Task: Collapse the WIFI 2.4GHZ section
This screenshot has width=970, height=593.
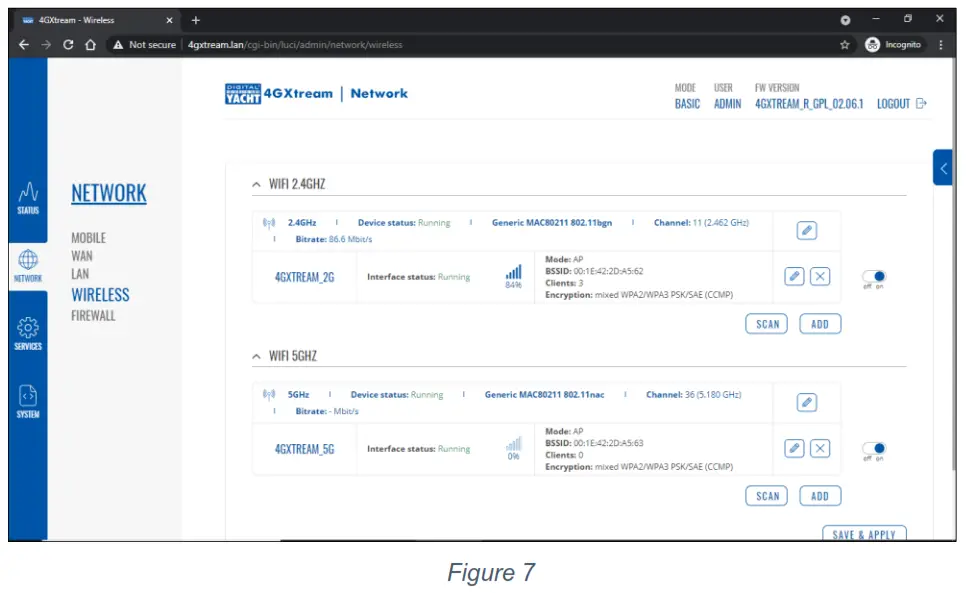Action: coord(256,184)
